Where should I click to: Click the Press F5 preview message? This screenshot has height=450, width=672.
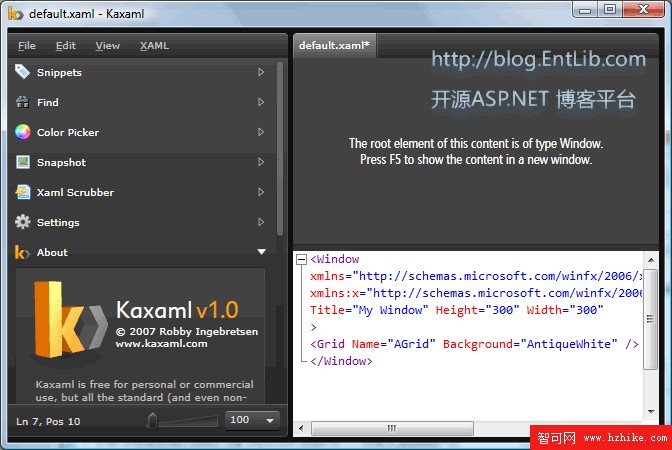point(476,159)
